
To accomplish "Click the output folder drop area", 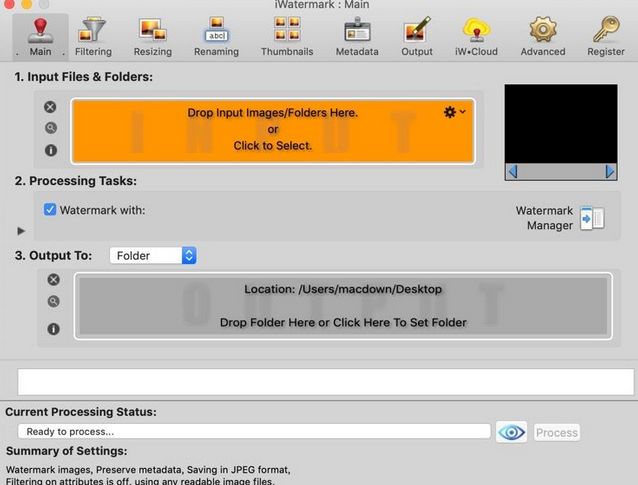I will click(343, 306).
